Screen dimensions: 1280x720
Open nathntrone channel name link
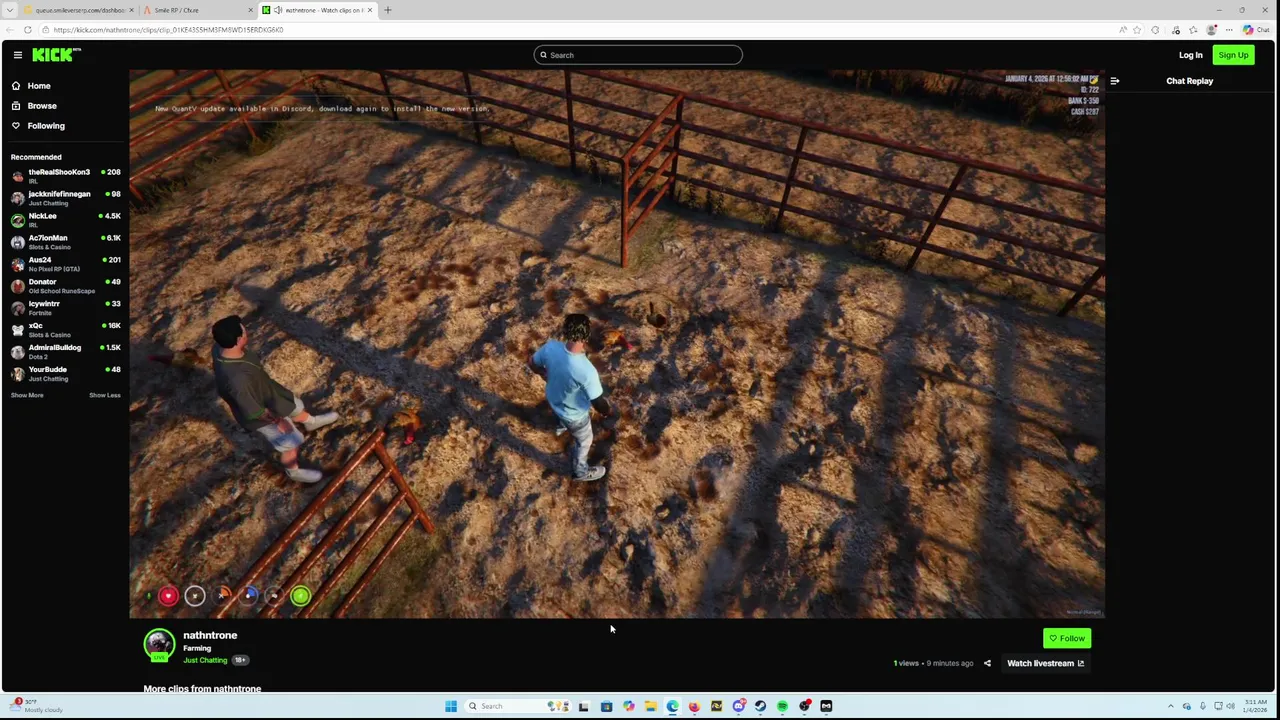210,635
